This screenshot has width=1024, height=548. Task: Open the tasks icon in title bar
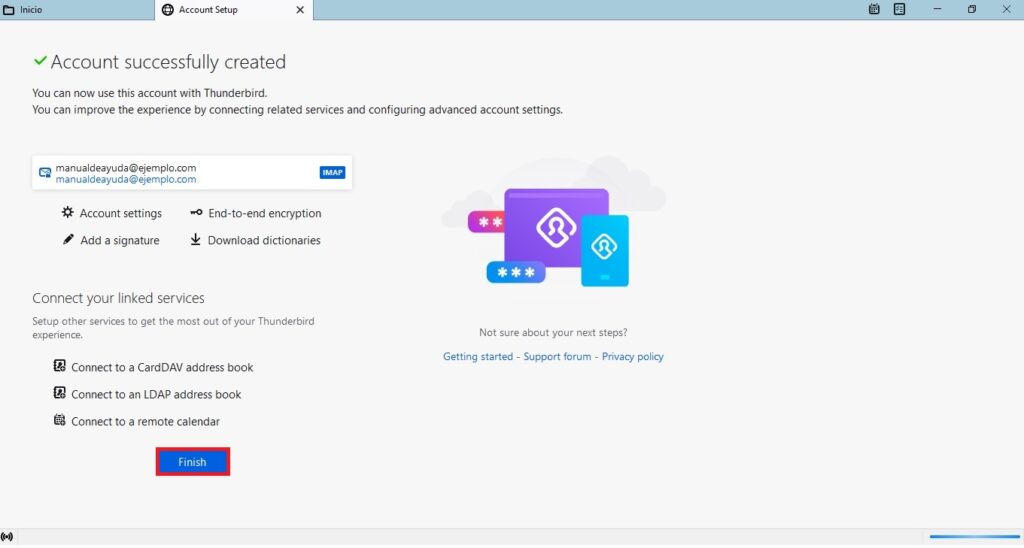coord(899,9)
